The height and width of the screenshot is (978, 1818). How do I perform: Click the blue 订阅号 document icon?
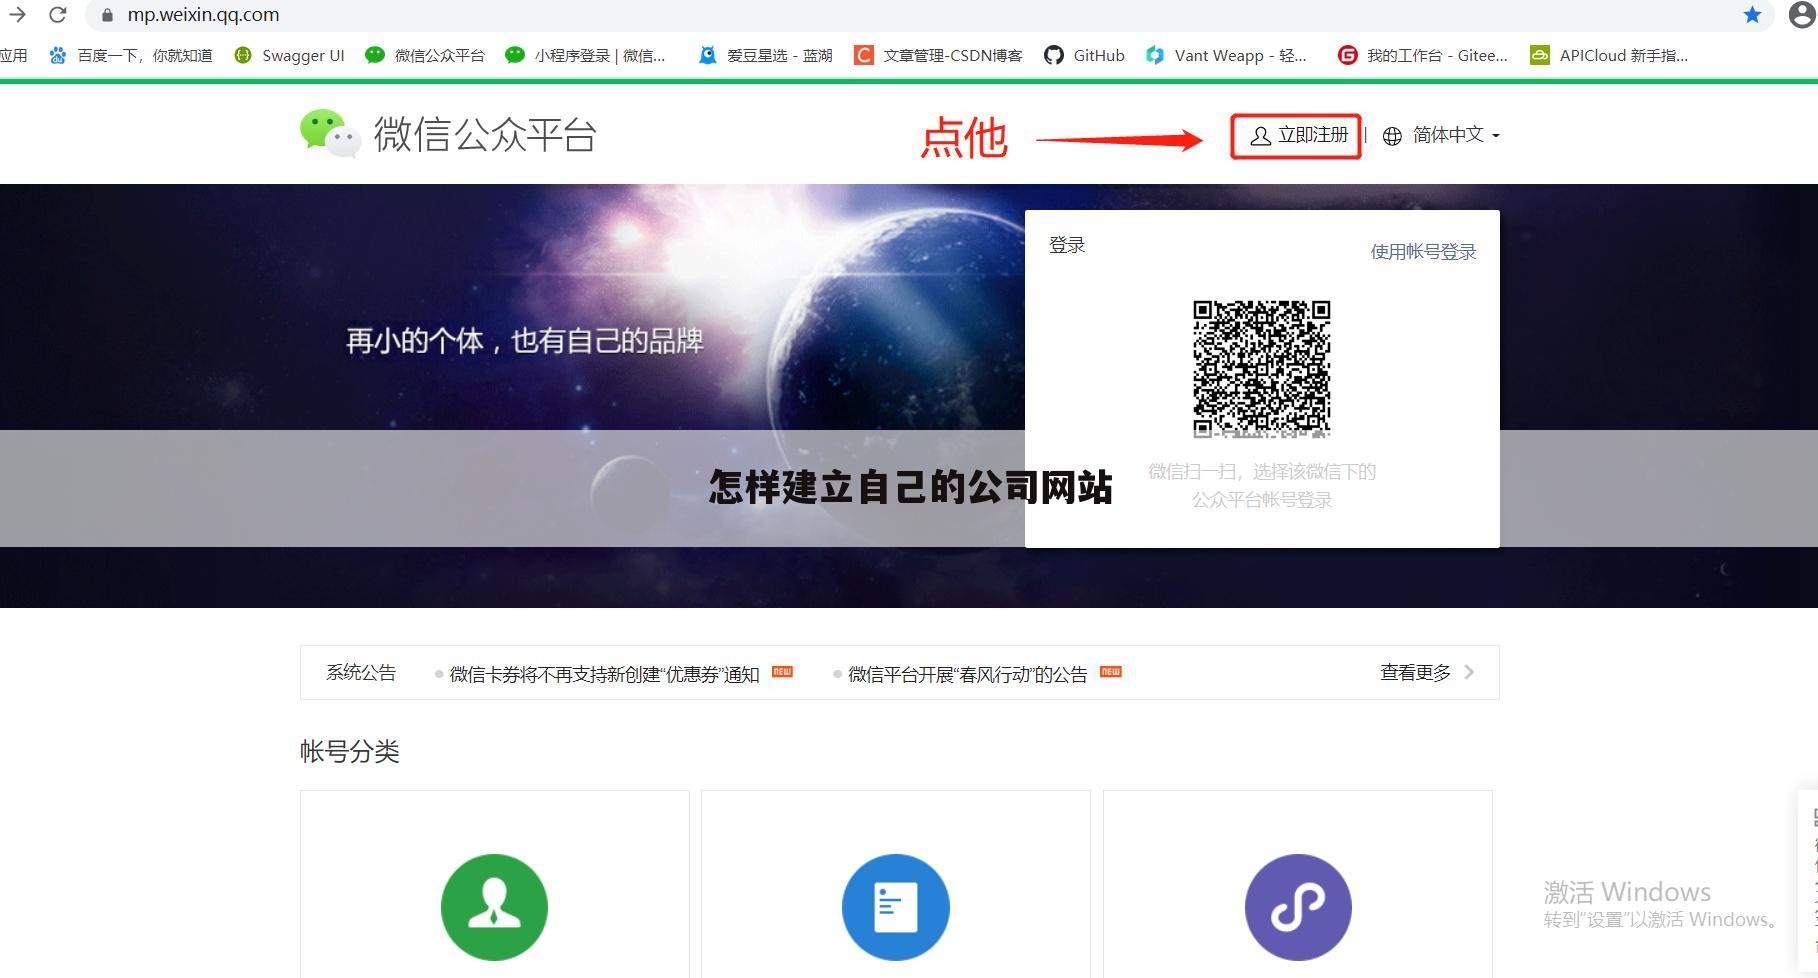click(x=896, y=907)
